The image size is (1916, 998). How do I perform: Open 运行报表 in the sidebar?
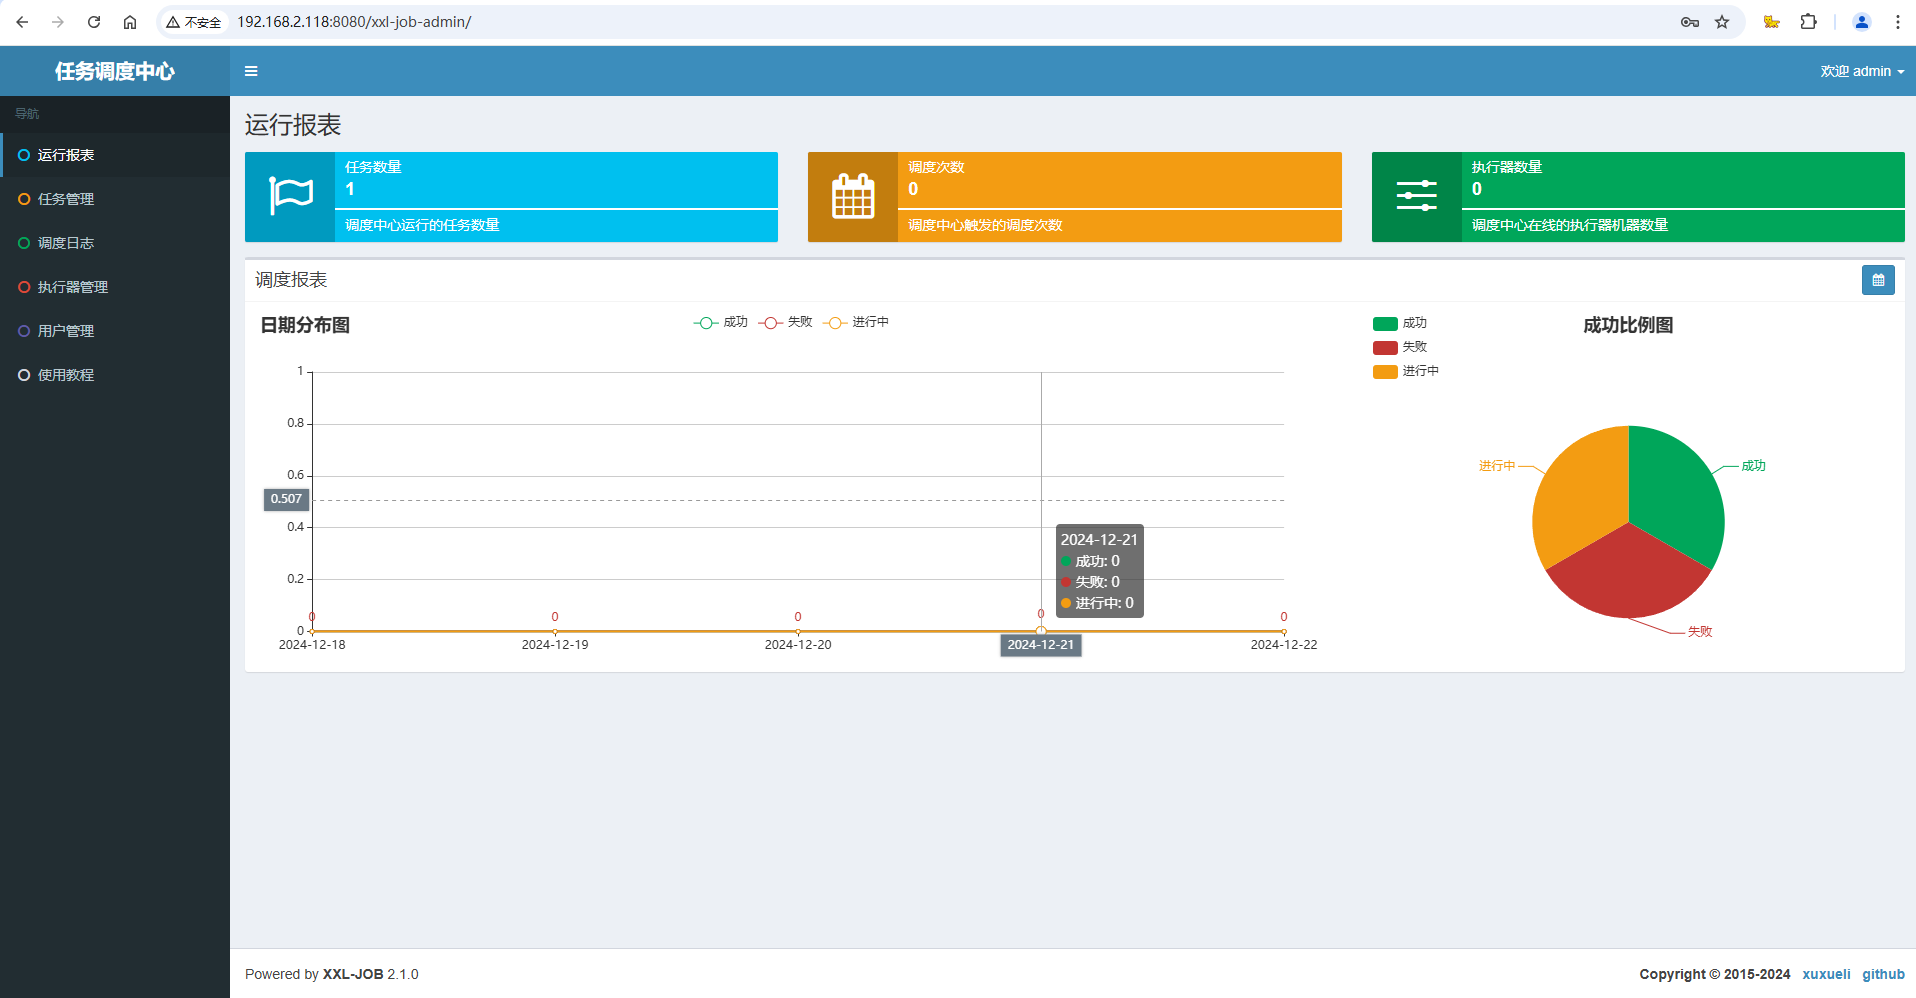click(115, 155)
